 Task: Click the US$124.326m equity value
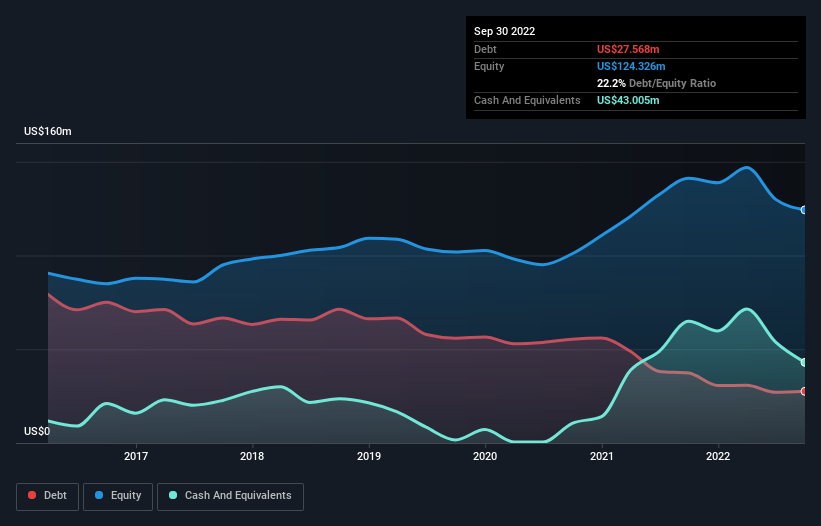point(631,66)
